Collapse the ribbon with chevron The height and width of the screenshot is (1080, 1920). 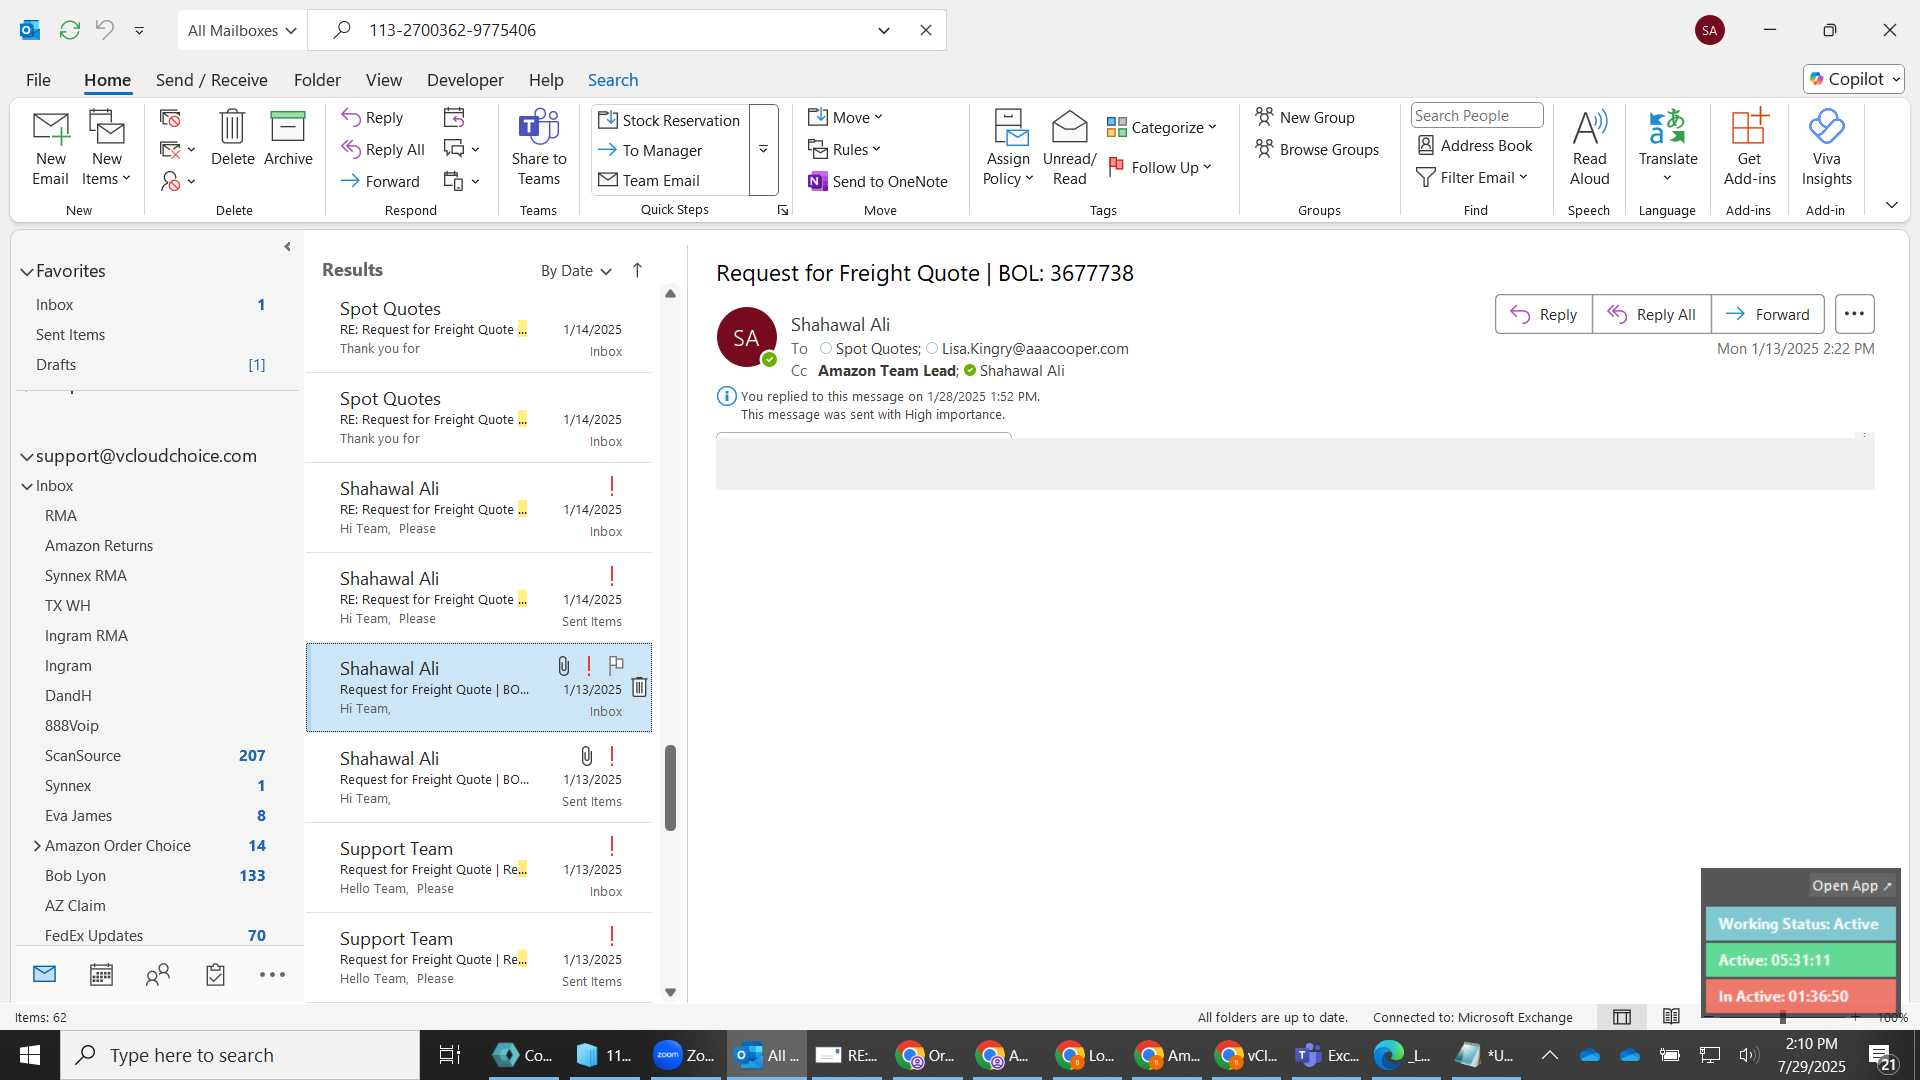coord(1891,205)
